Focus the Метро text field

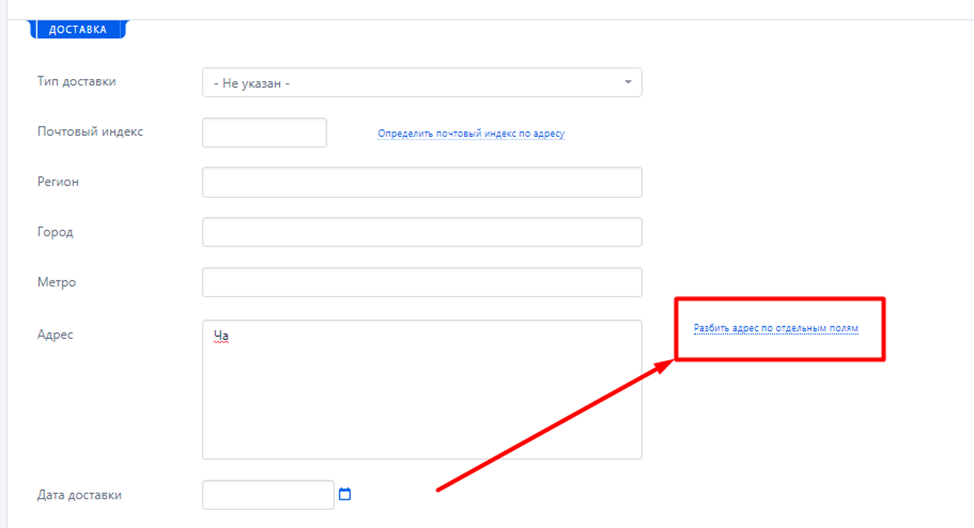point(422,282)
